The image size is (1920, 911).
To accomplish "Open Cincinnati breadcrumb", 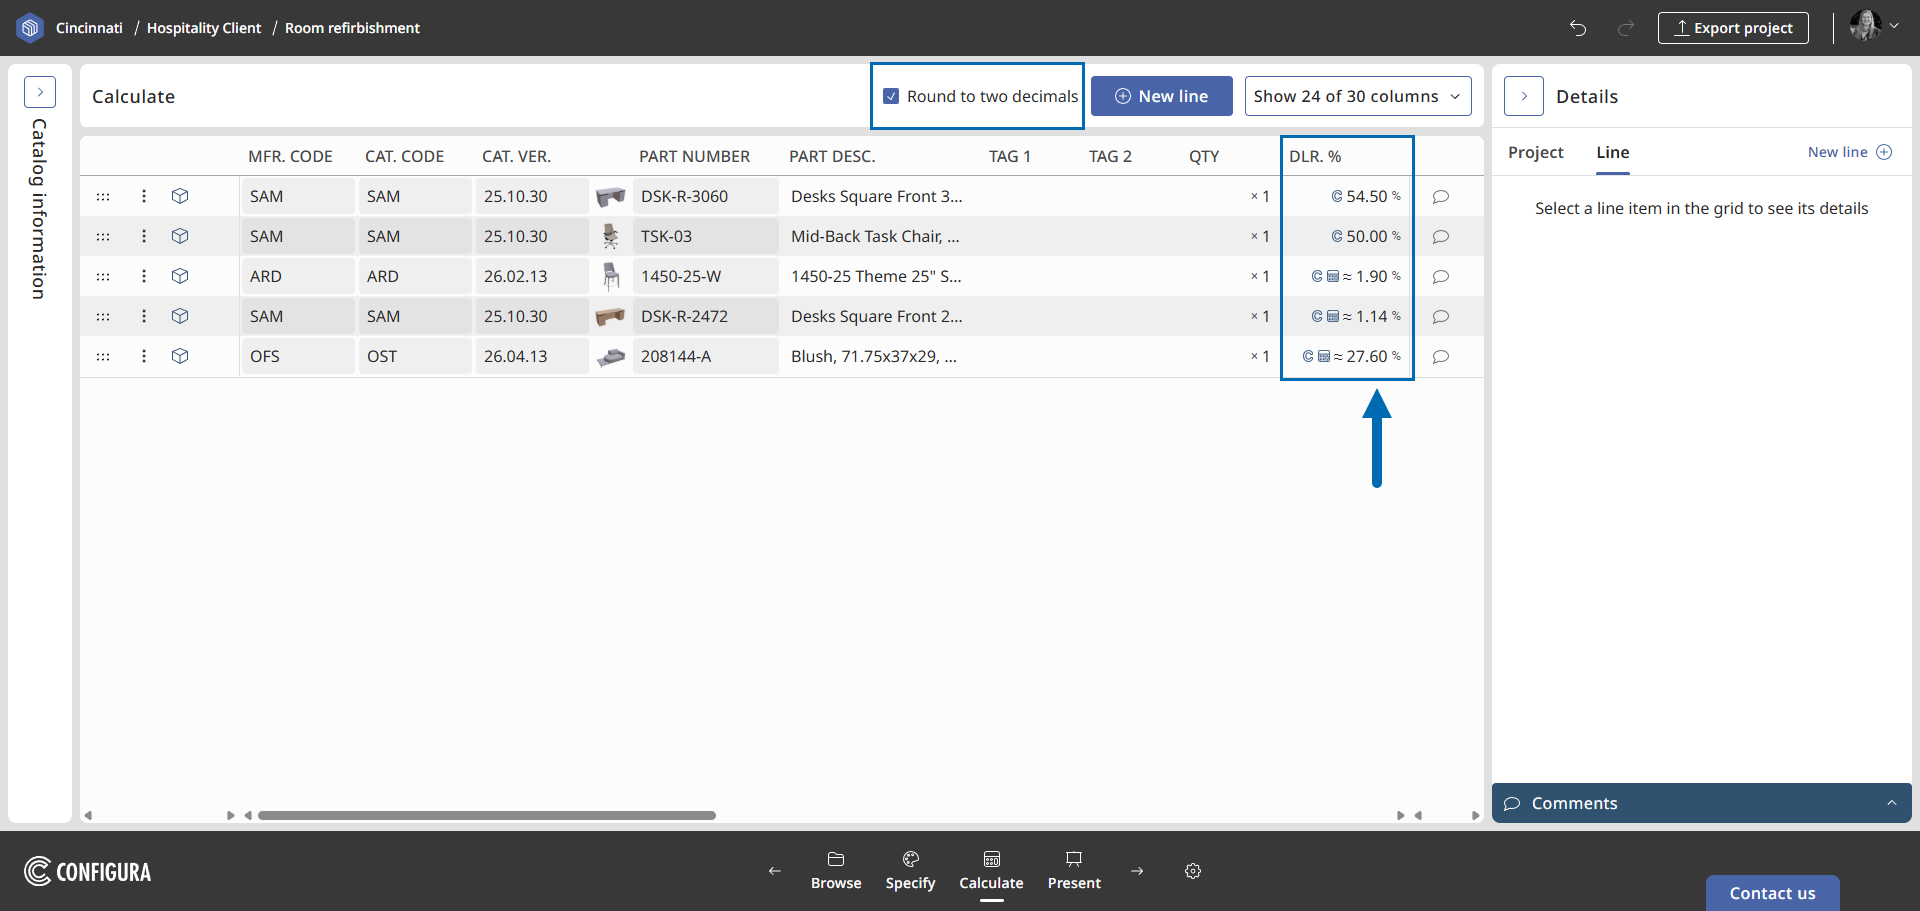I will click(89, 28).
